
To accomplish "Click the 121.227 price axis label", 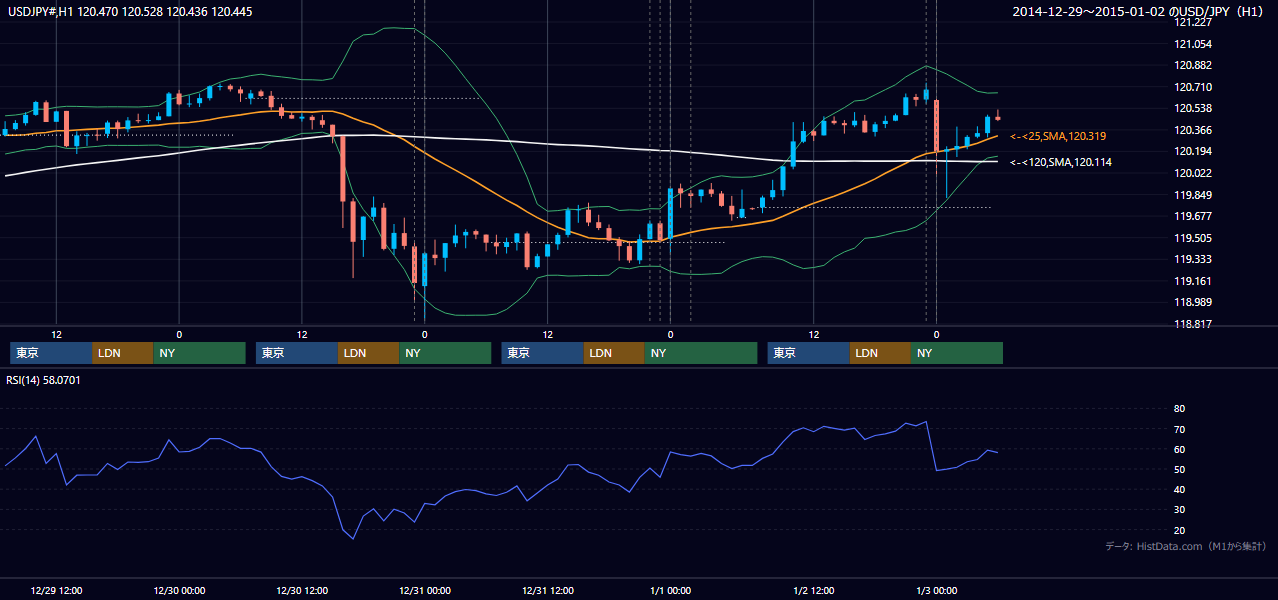I will coord(1192,22).
